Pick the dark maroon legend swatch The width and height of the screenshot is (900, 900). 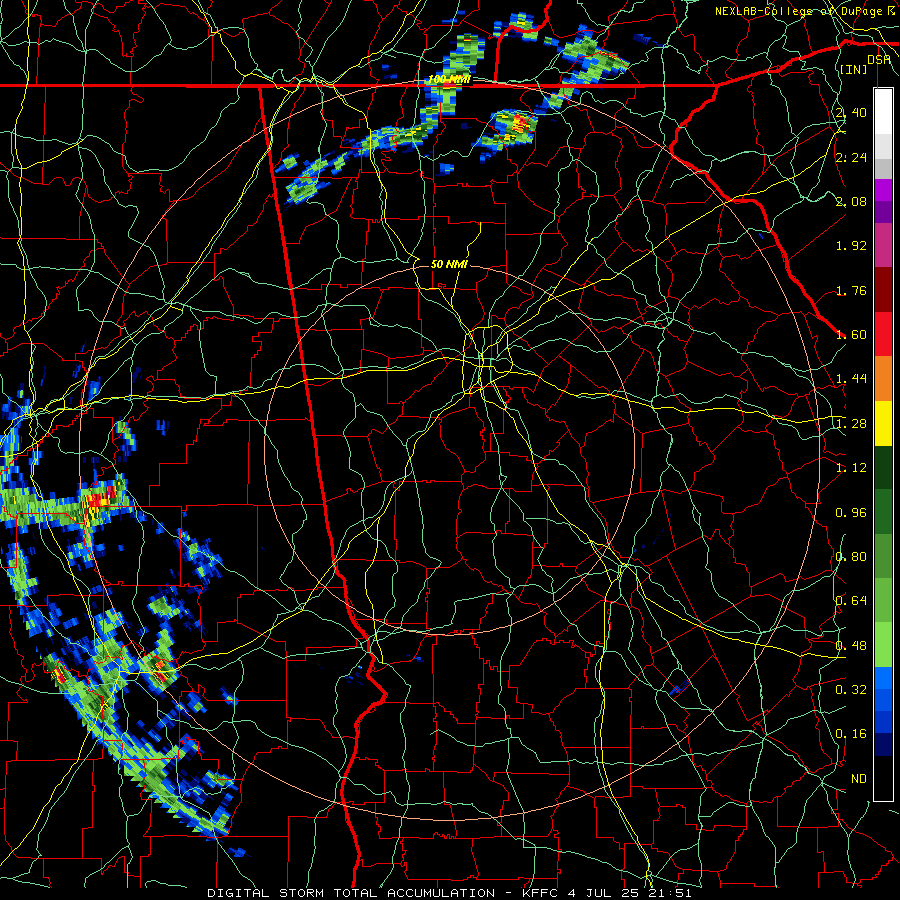coord(883,290)
